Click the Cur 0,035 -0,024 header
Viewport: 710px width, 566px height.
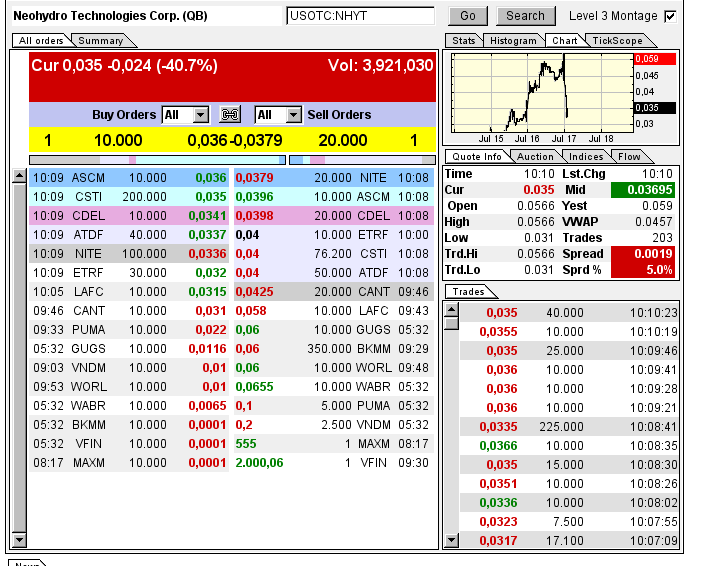[125, 66]
